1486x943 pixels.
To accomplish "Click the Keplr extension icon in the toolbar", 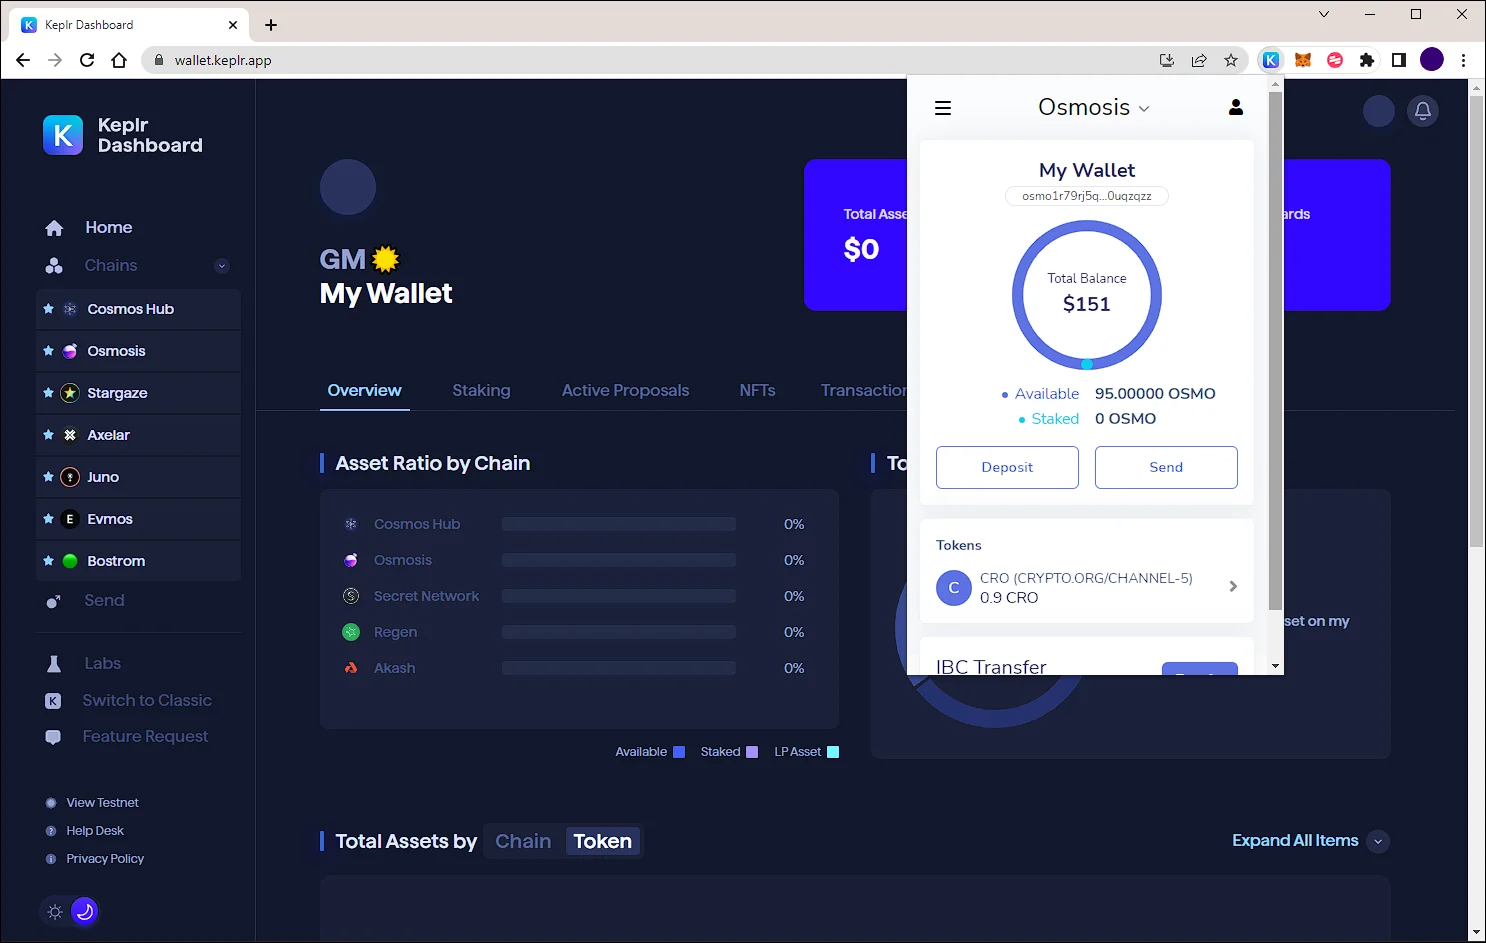I will (1270, 60).
